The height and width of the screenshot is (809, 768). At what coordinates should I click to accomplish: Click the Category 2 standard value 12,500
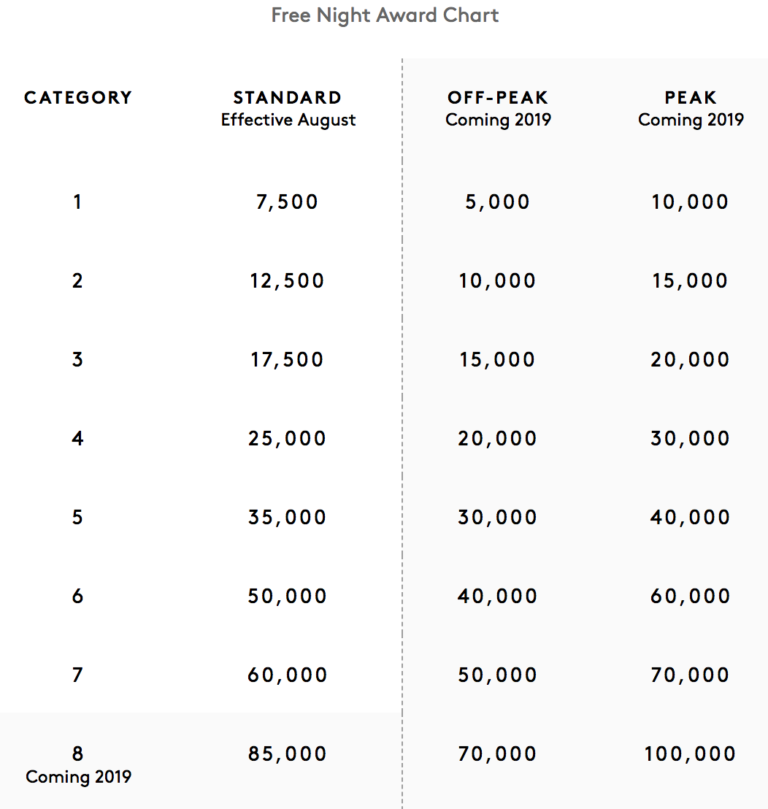point(287,281)
